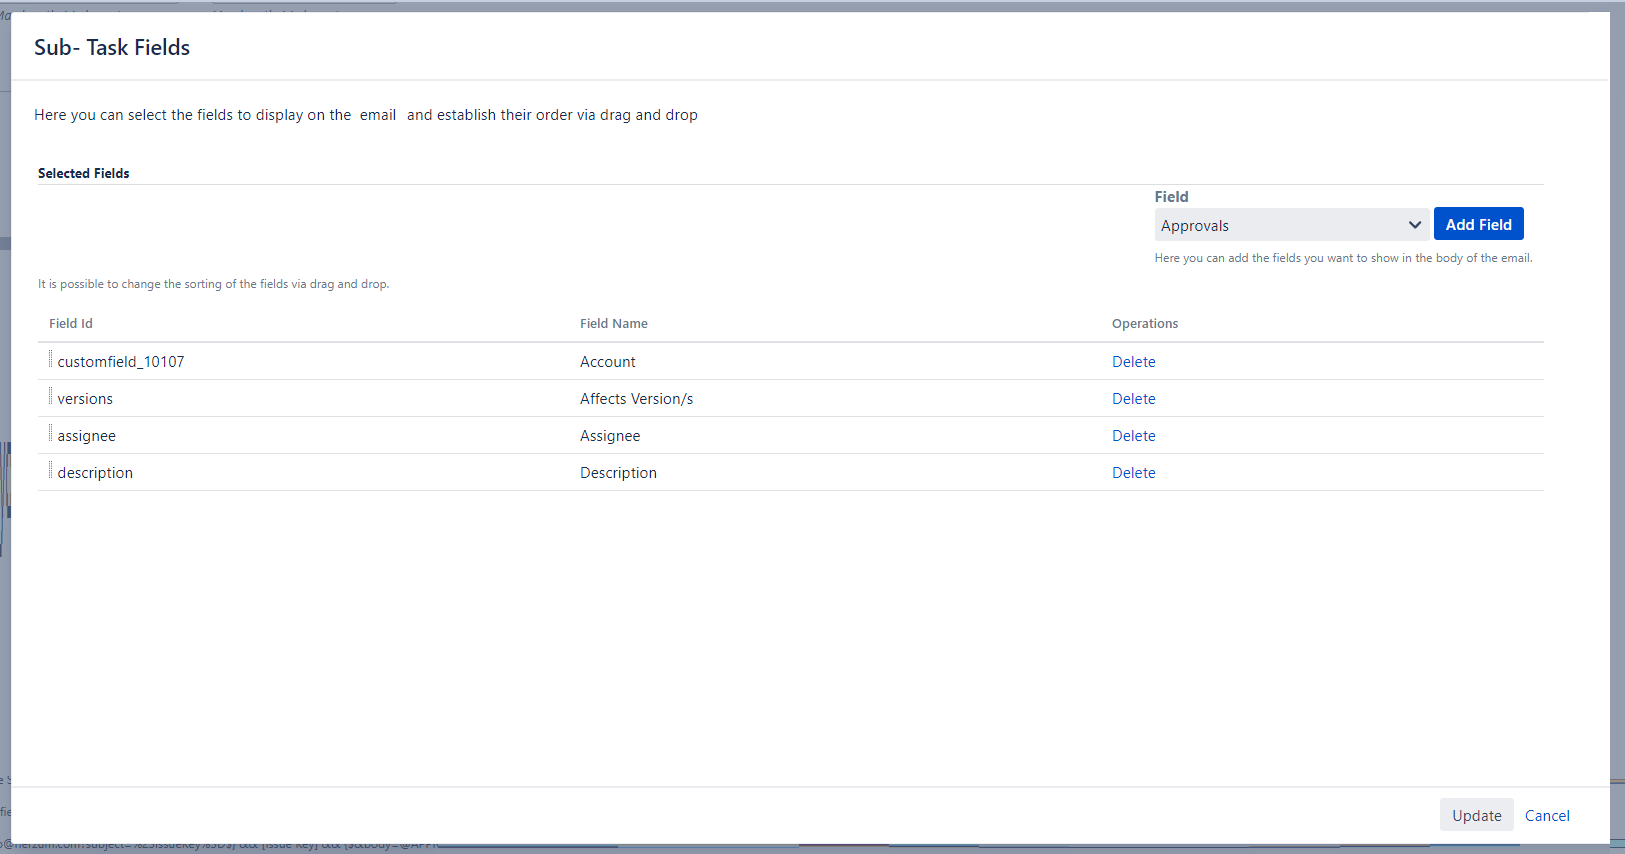Delete the Description field row

tap(1133, 473)
